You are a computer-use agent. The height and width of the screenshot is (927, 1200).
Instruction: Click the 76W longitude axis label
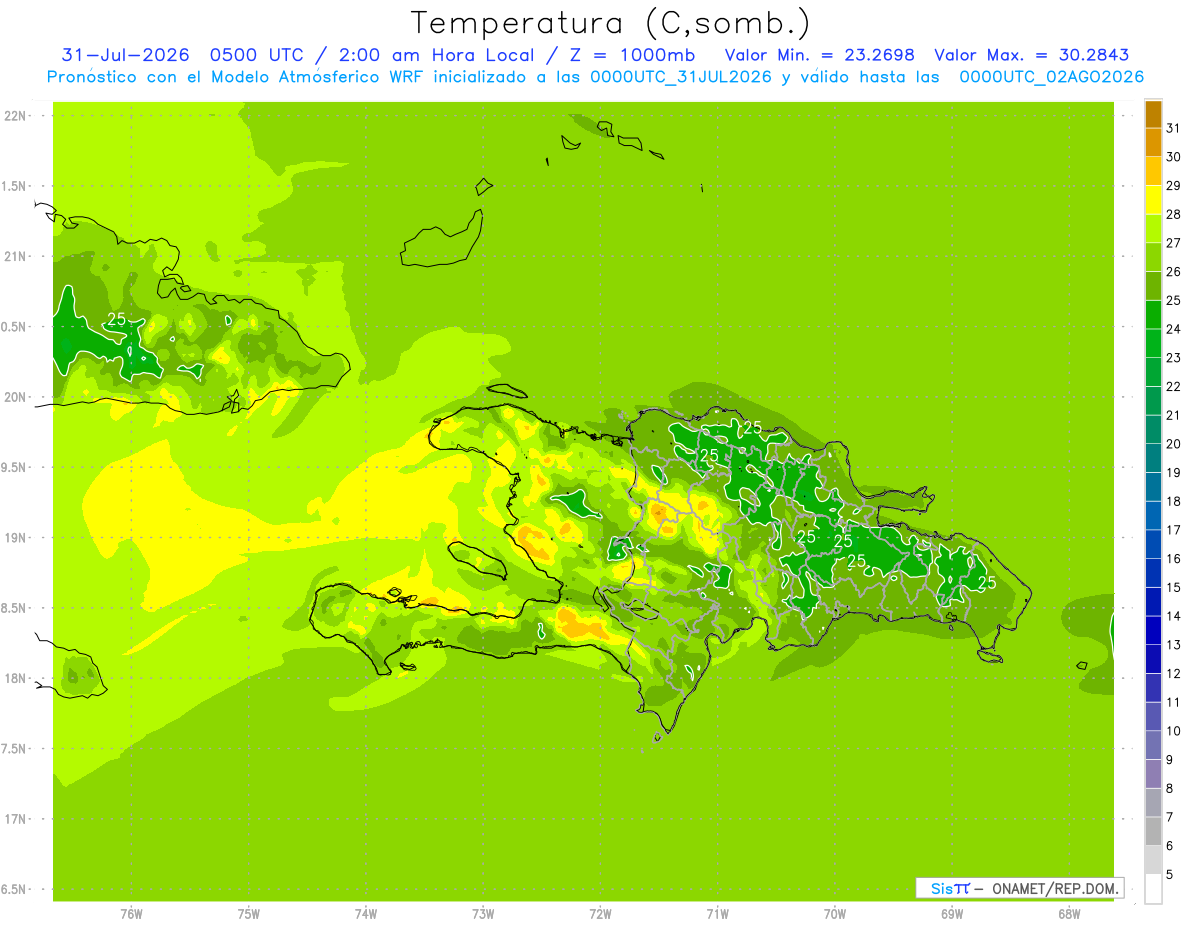[131, 913]
